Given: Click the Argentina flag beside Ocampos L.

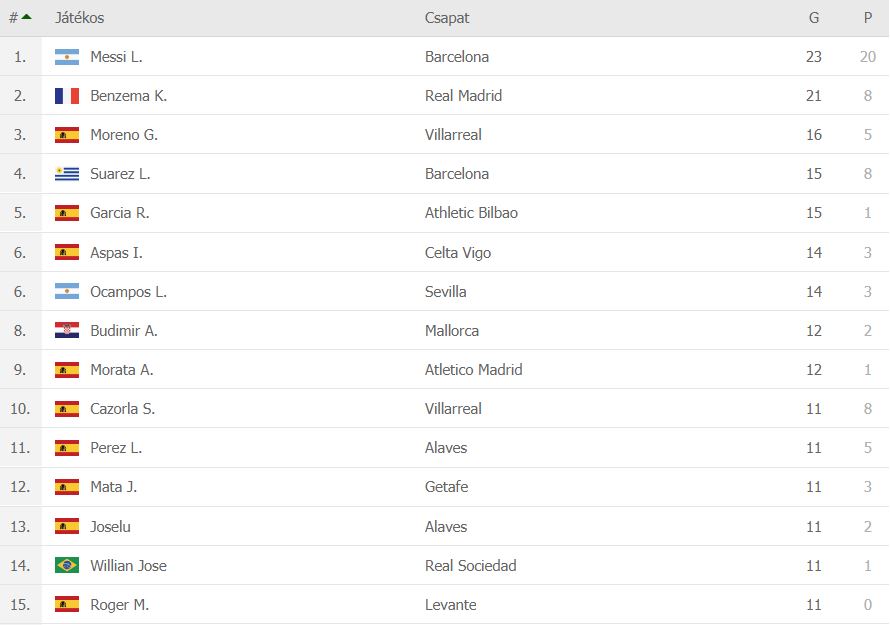Looking at the screenshot, I should [67, 291].
